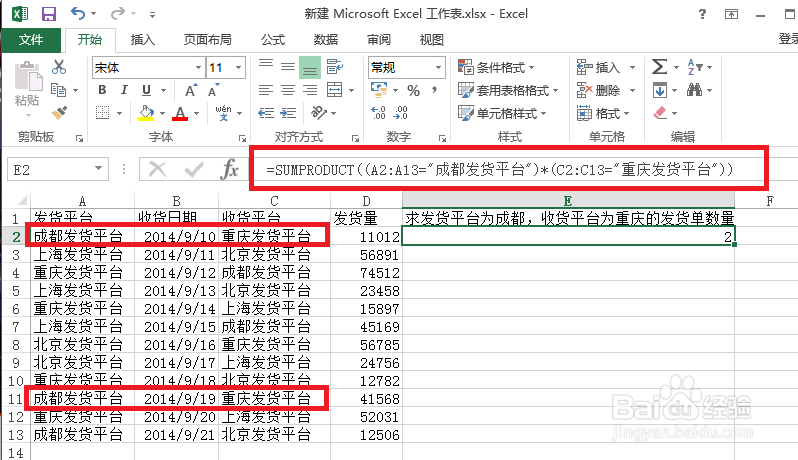The height and width of the screenshot is (460, 798).
Task: Switch to 数据 Data tab
Action: (326, 40)
